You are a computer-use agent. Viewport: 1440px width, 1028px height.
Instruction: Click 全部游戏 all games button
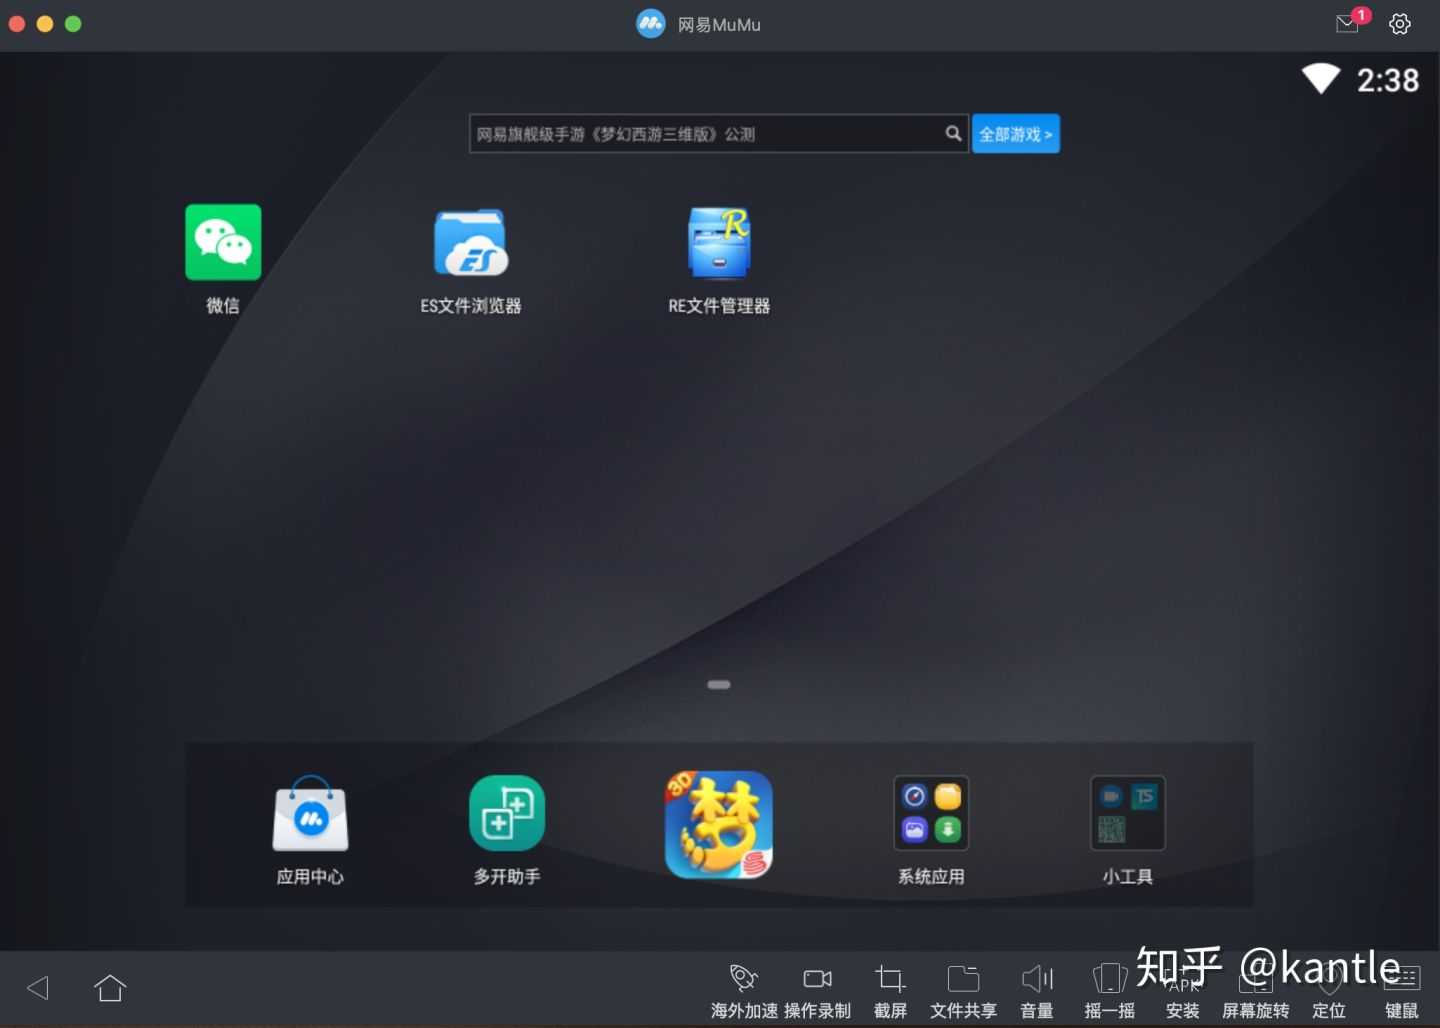(x=1016, y=134)
